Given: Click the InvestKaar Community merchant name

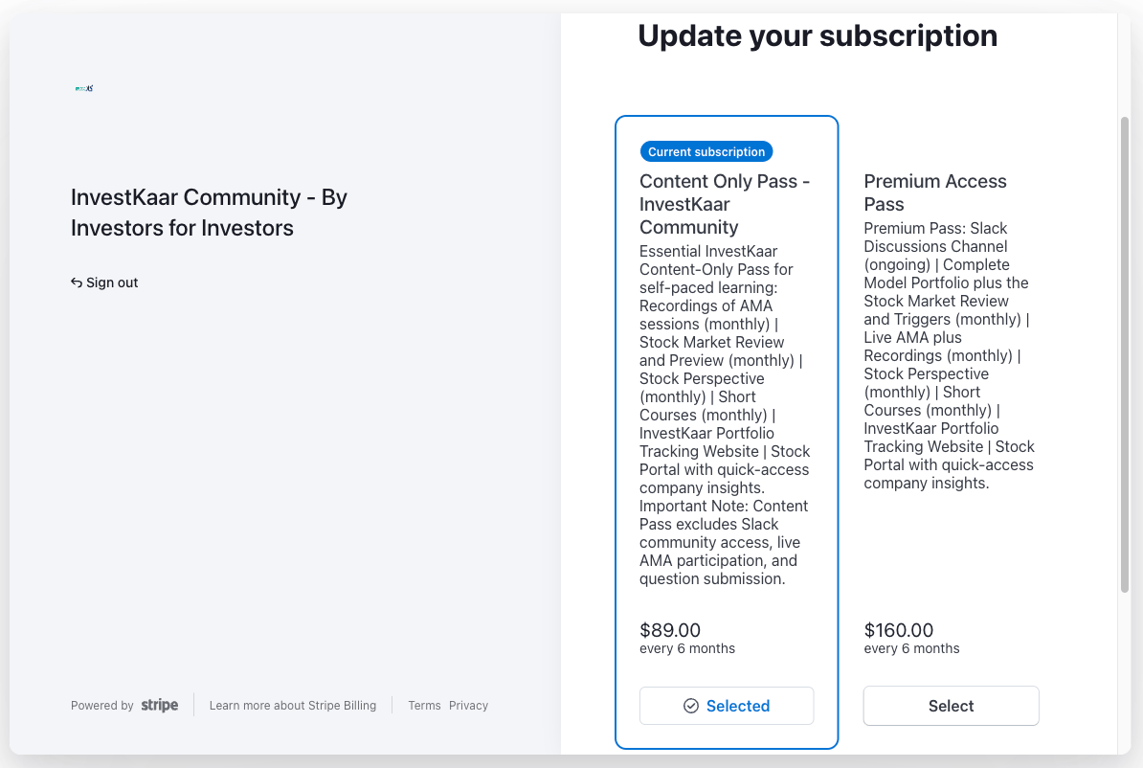Looking at the screenshot, I should click(x=209, y=212).
